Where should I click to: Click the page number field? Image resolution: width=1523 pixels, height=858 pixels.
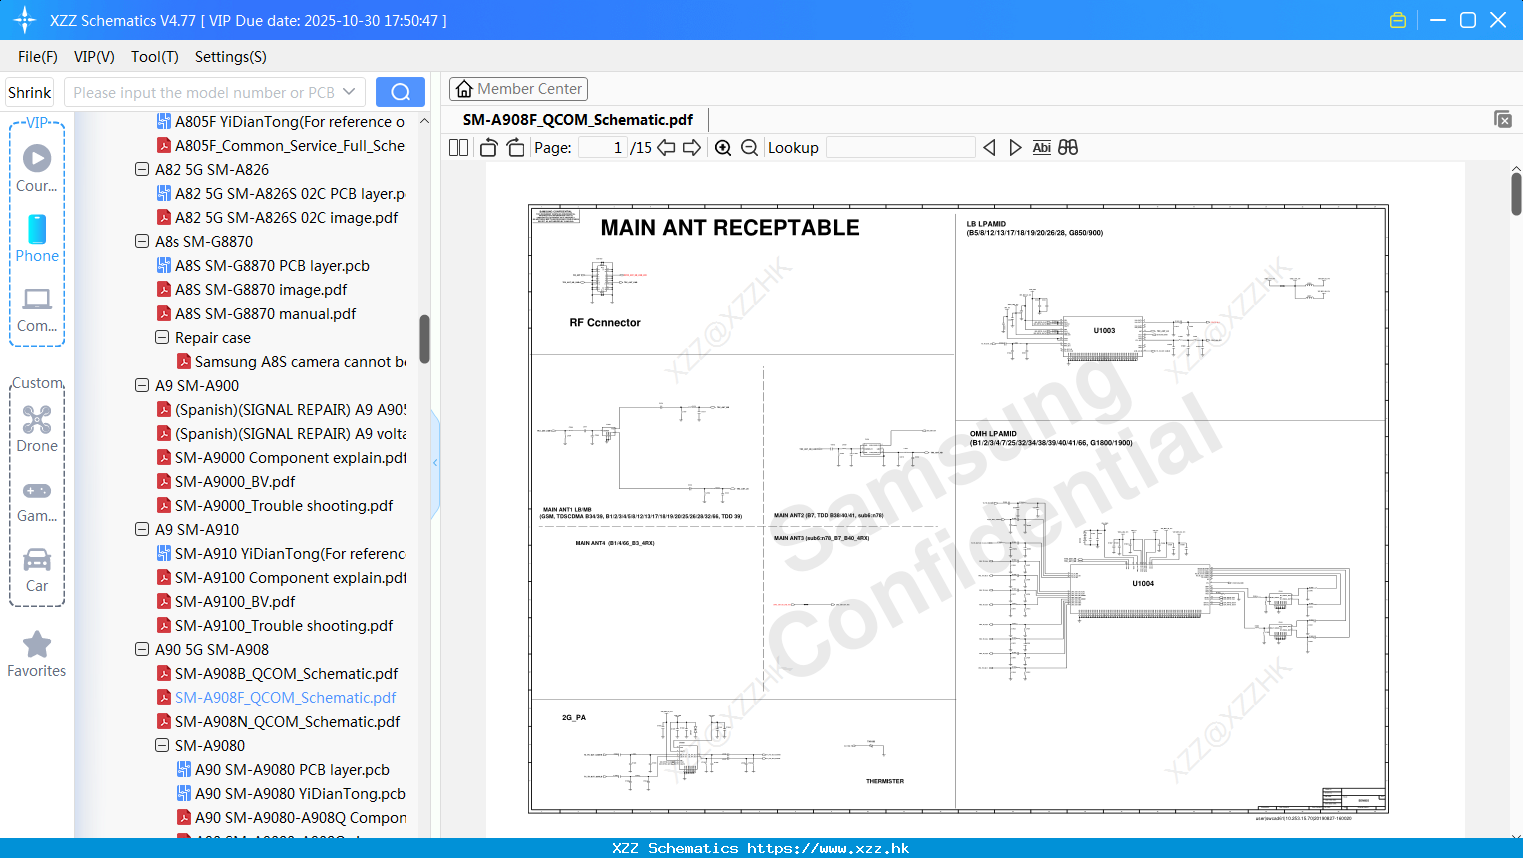(x=603, y=147)
